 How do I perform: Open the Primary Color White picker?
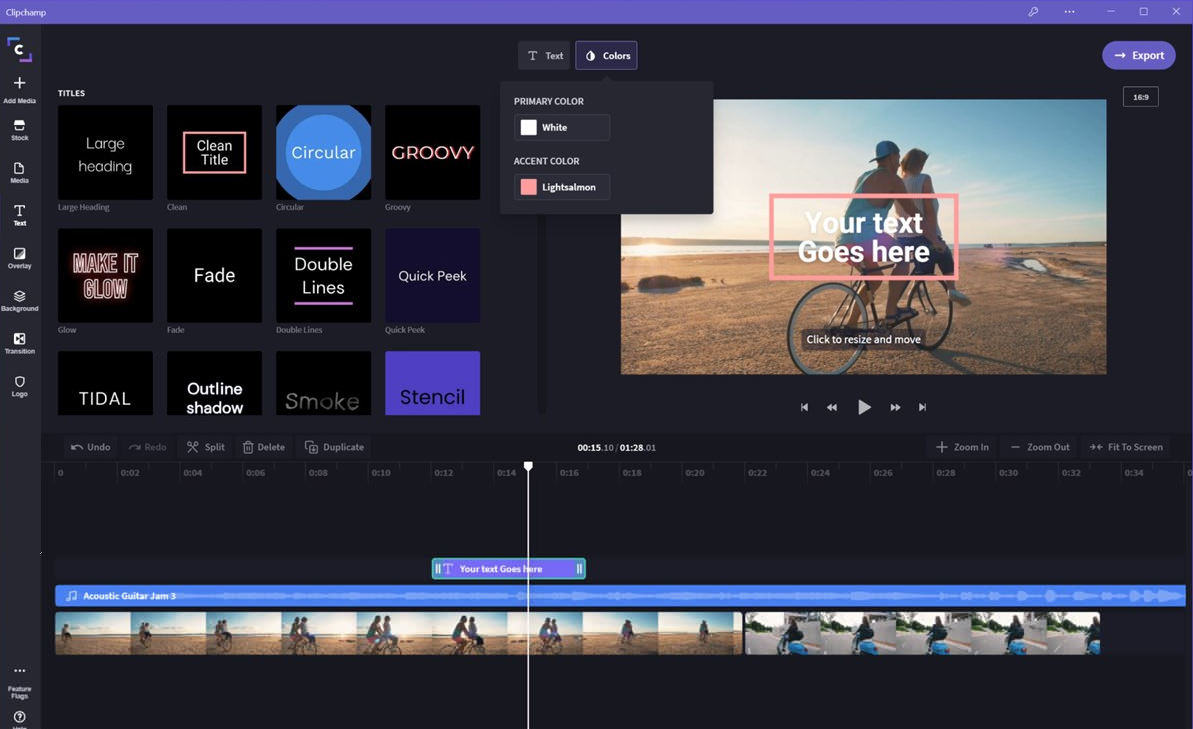[x=561, y=127]
